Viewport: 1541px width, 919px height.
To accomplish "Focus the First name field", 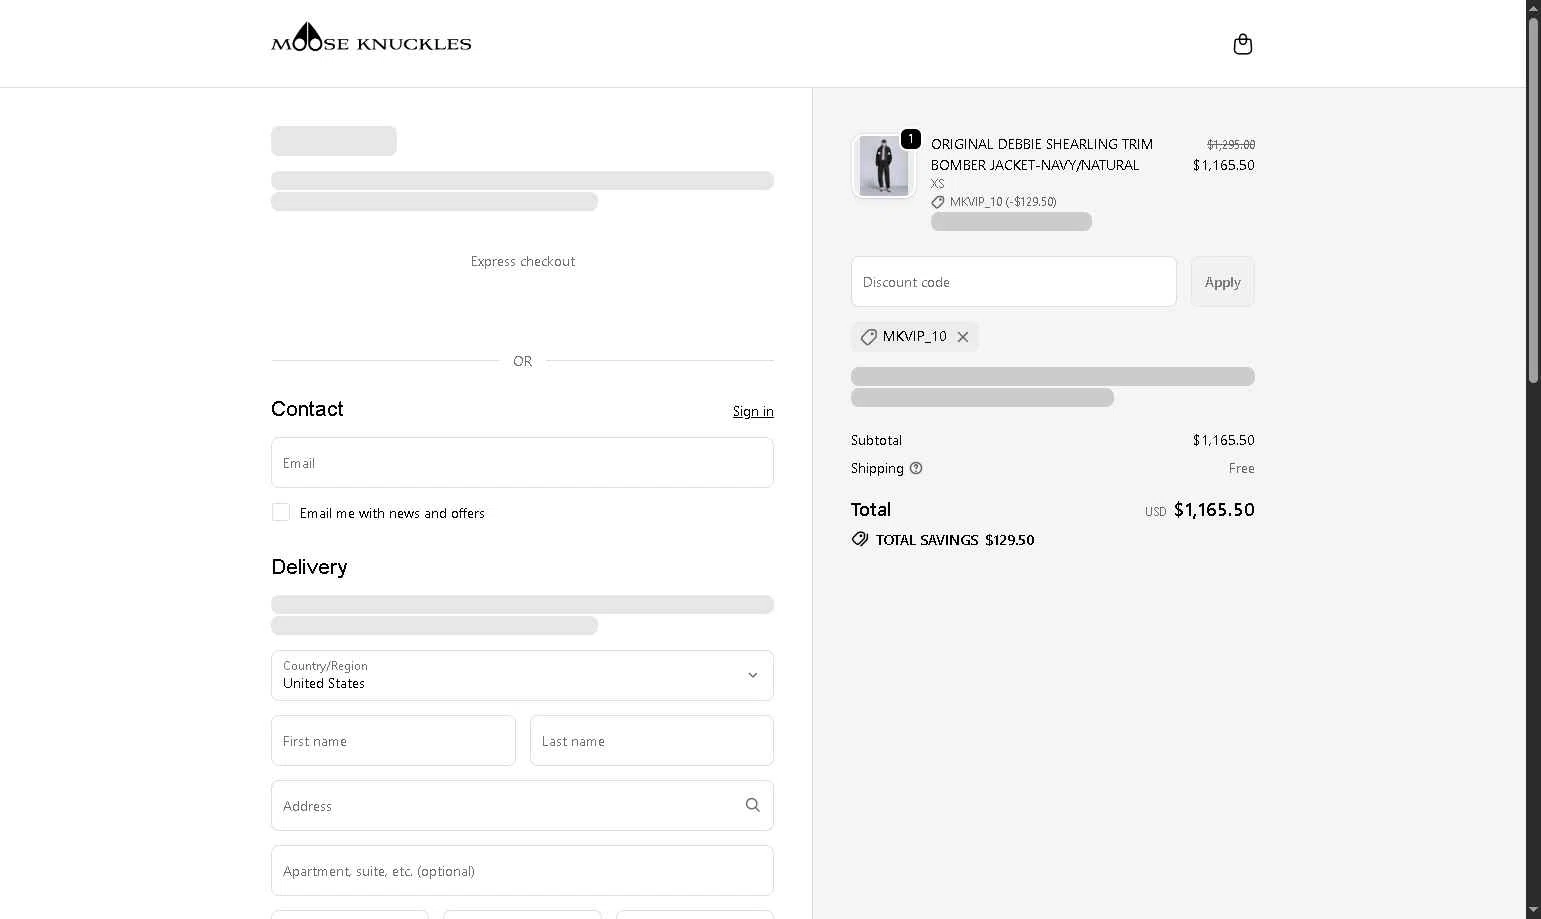I will pyautogui.click(x=393, y=740).
